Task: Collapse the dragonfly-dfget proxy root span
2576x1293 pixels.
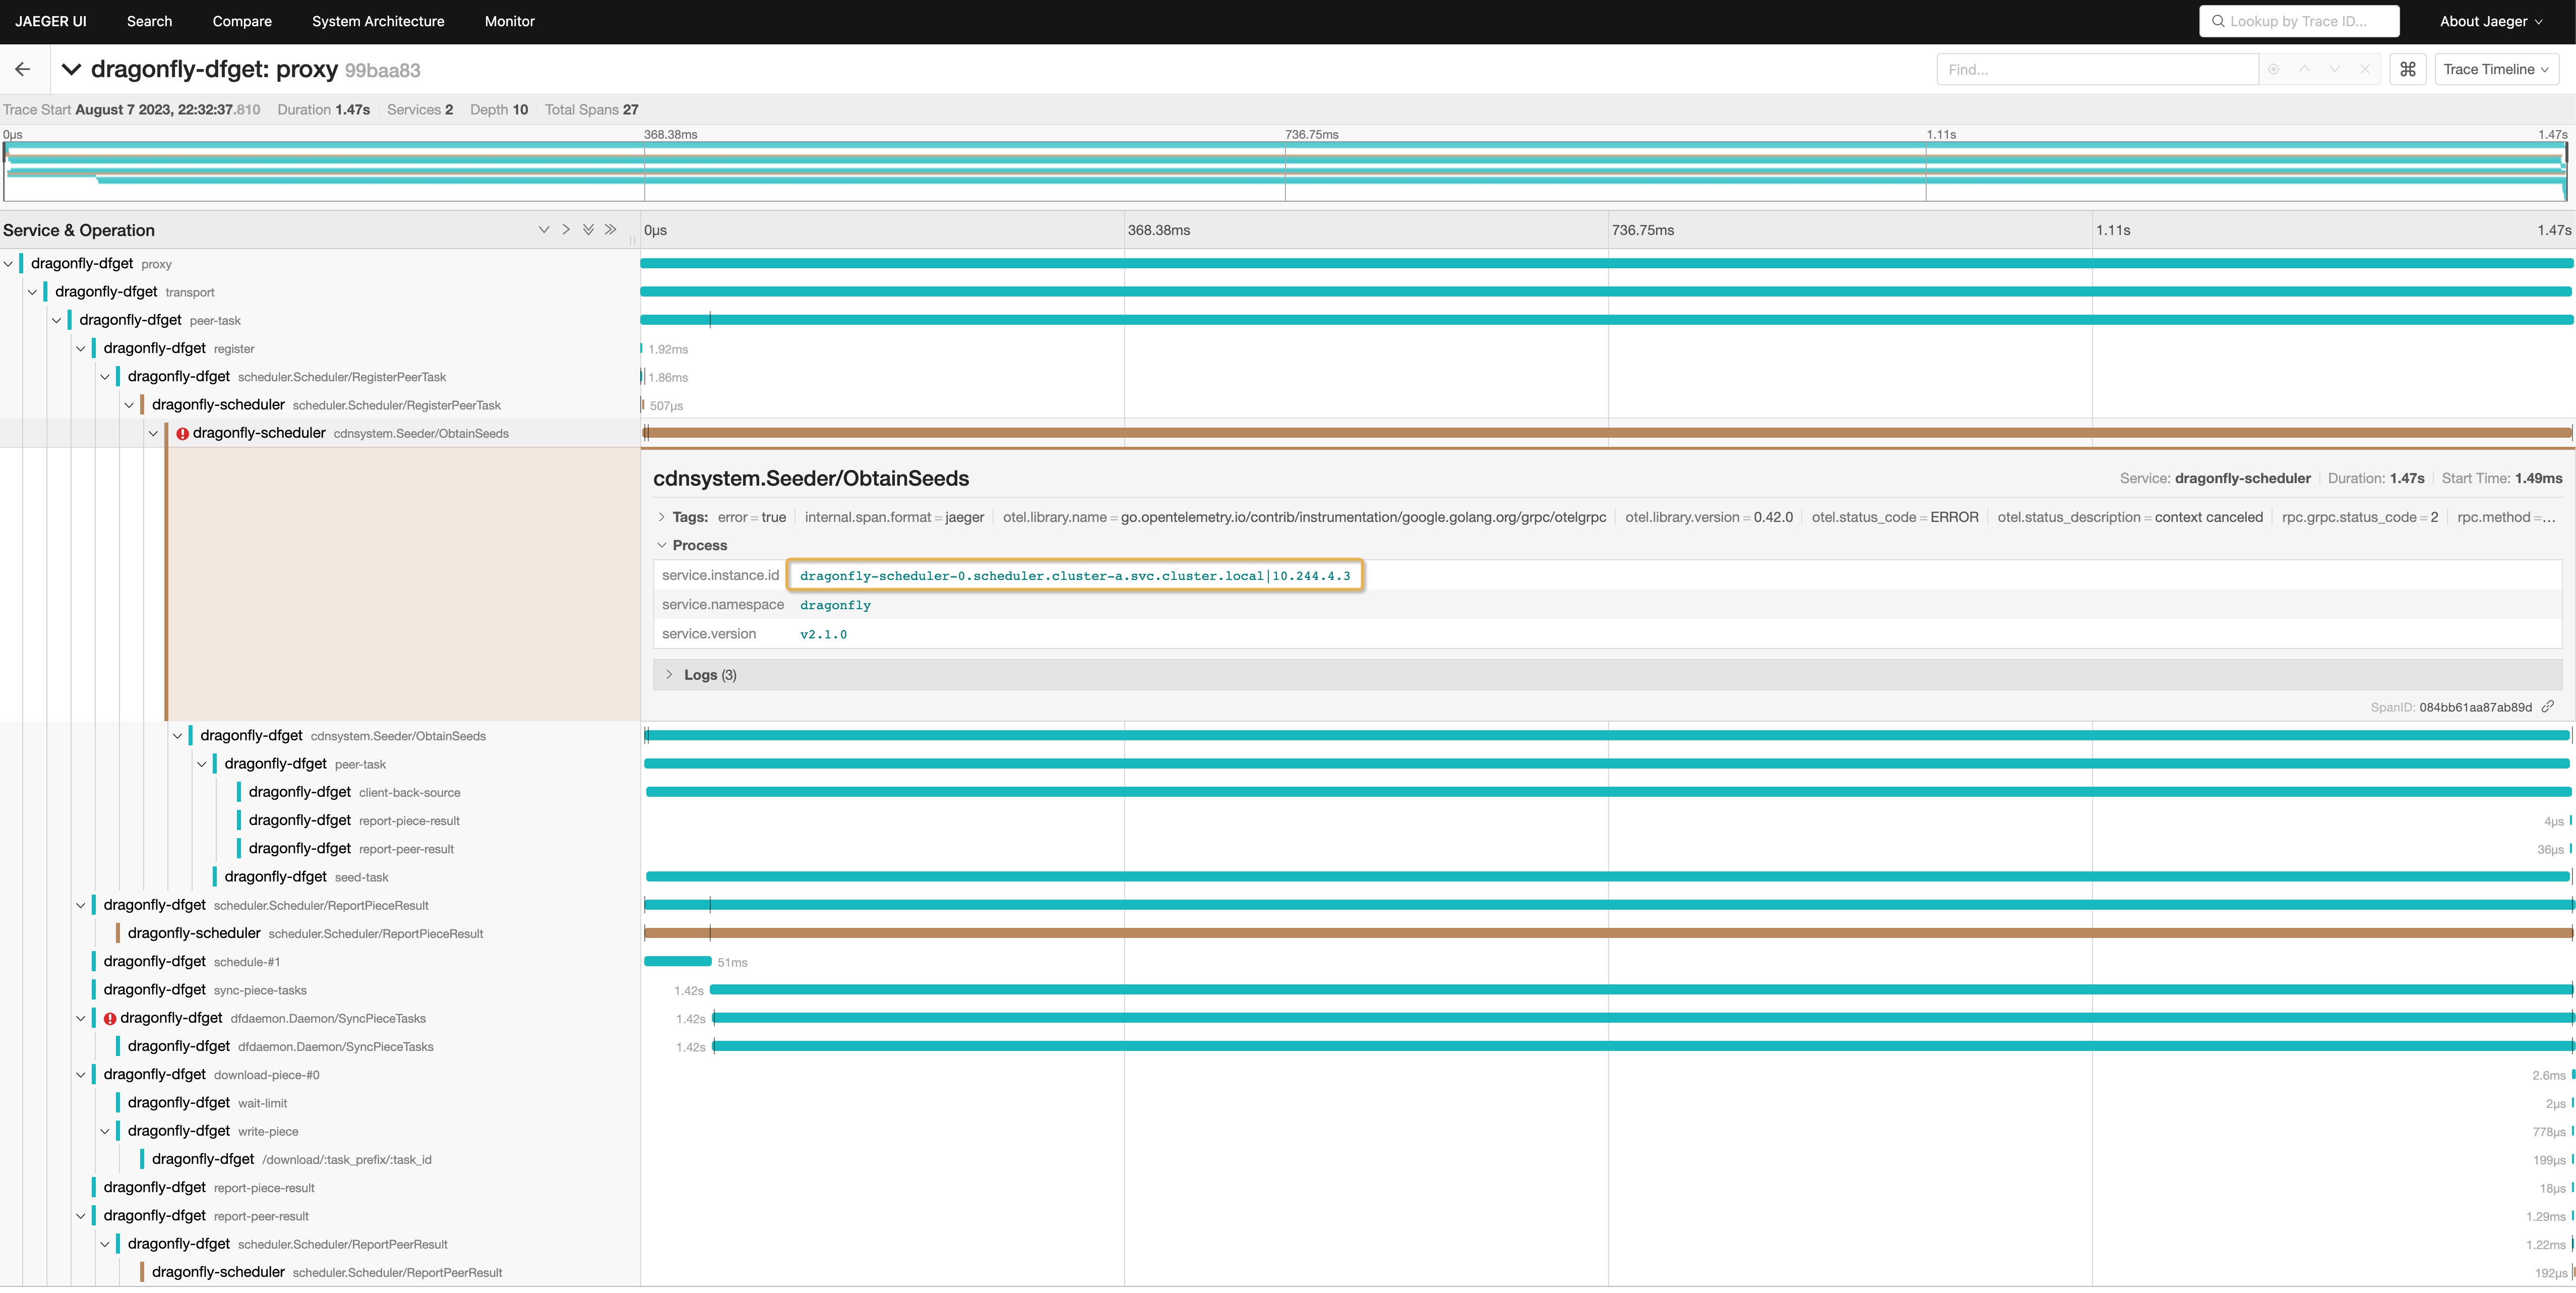Action: pos(8,264)
